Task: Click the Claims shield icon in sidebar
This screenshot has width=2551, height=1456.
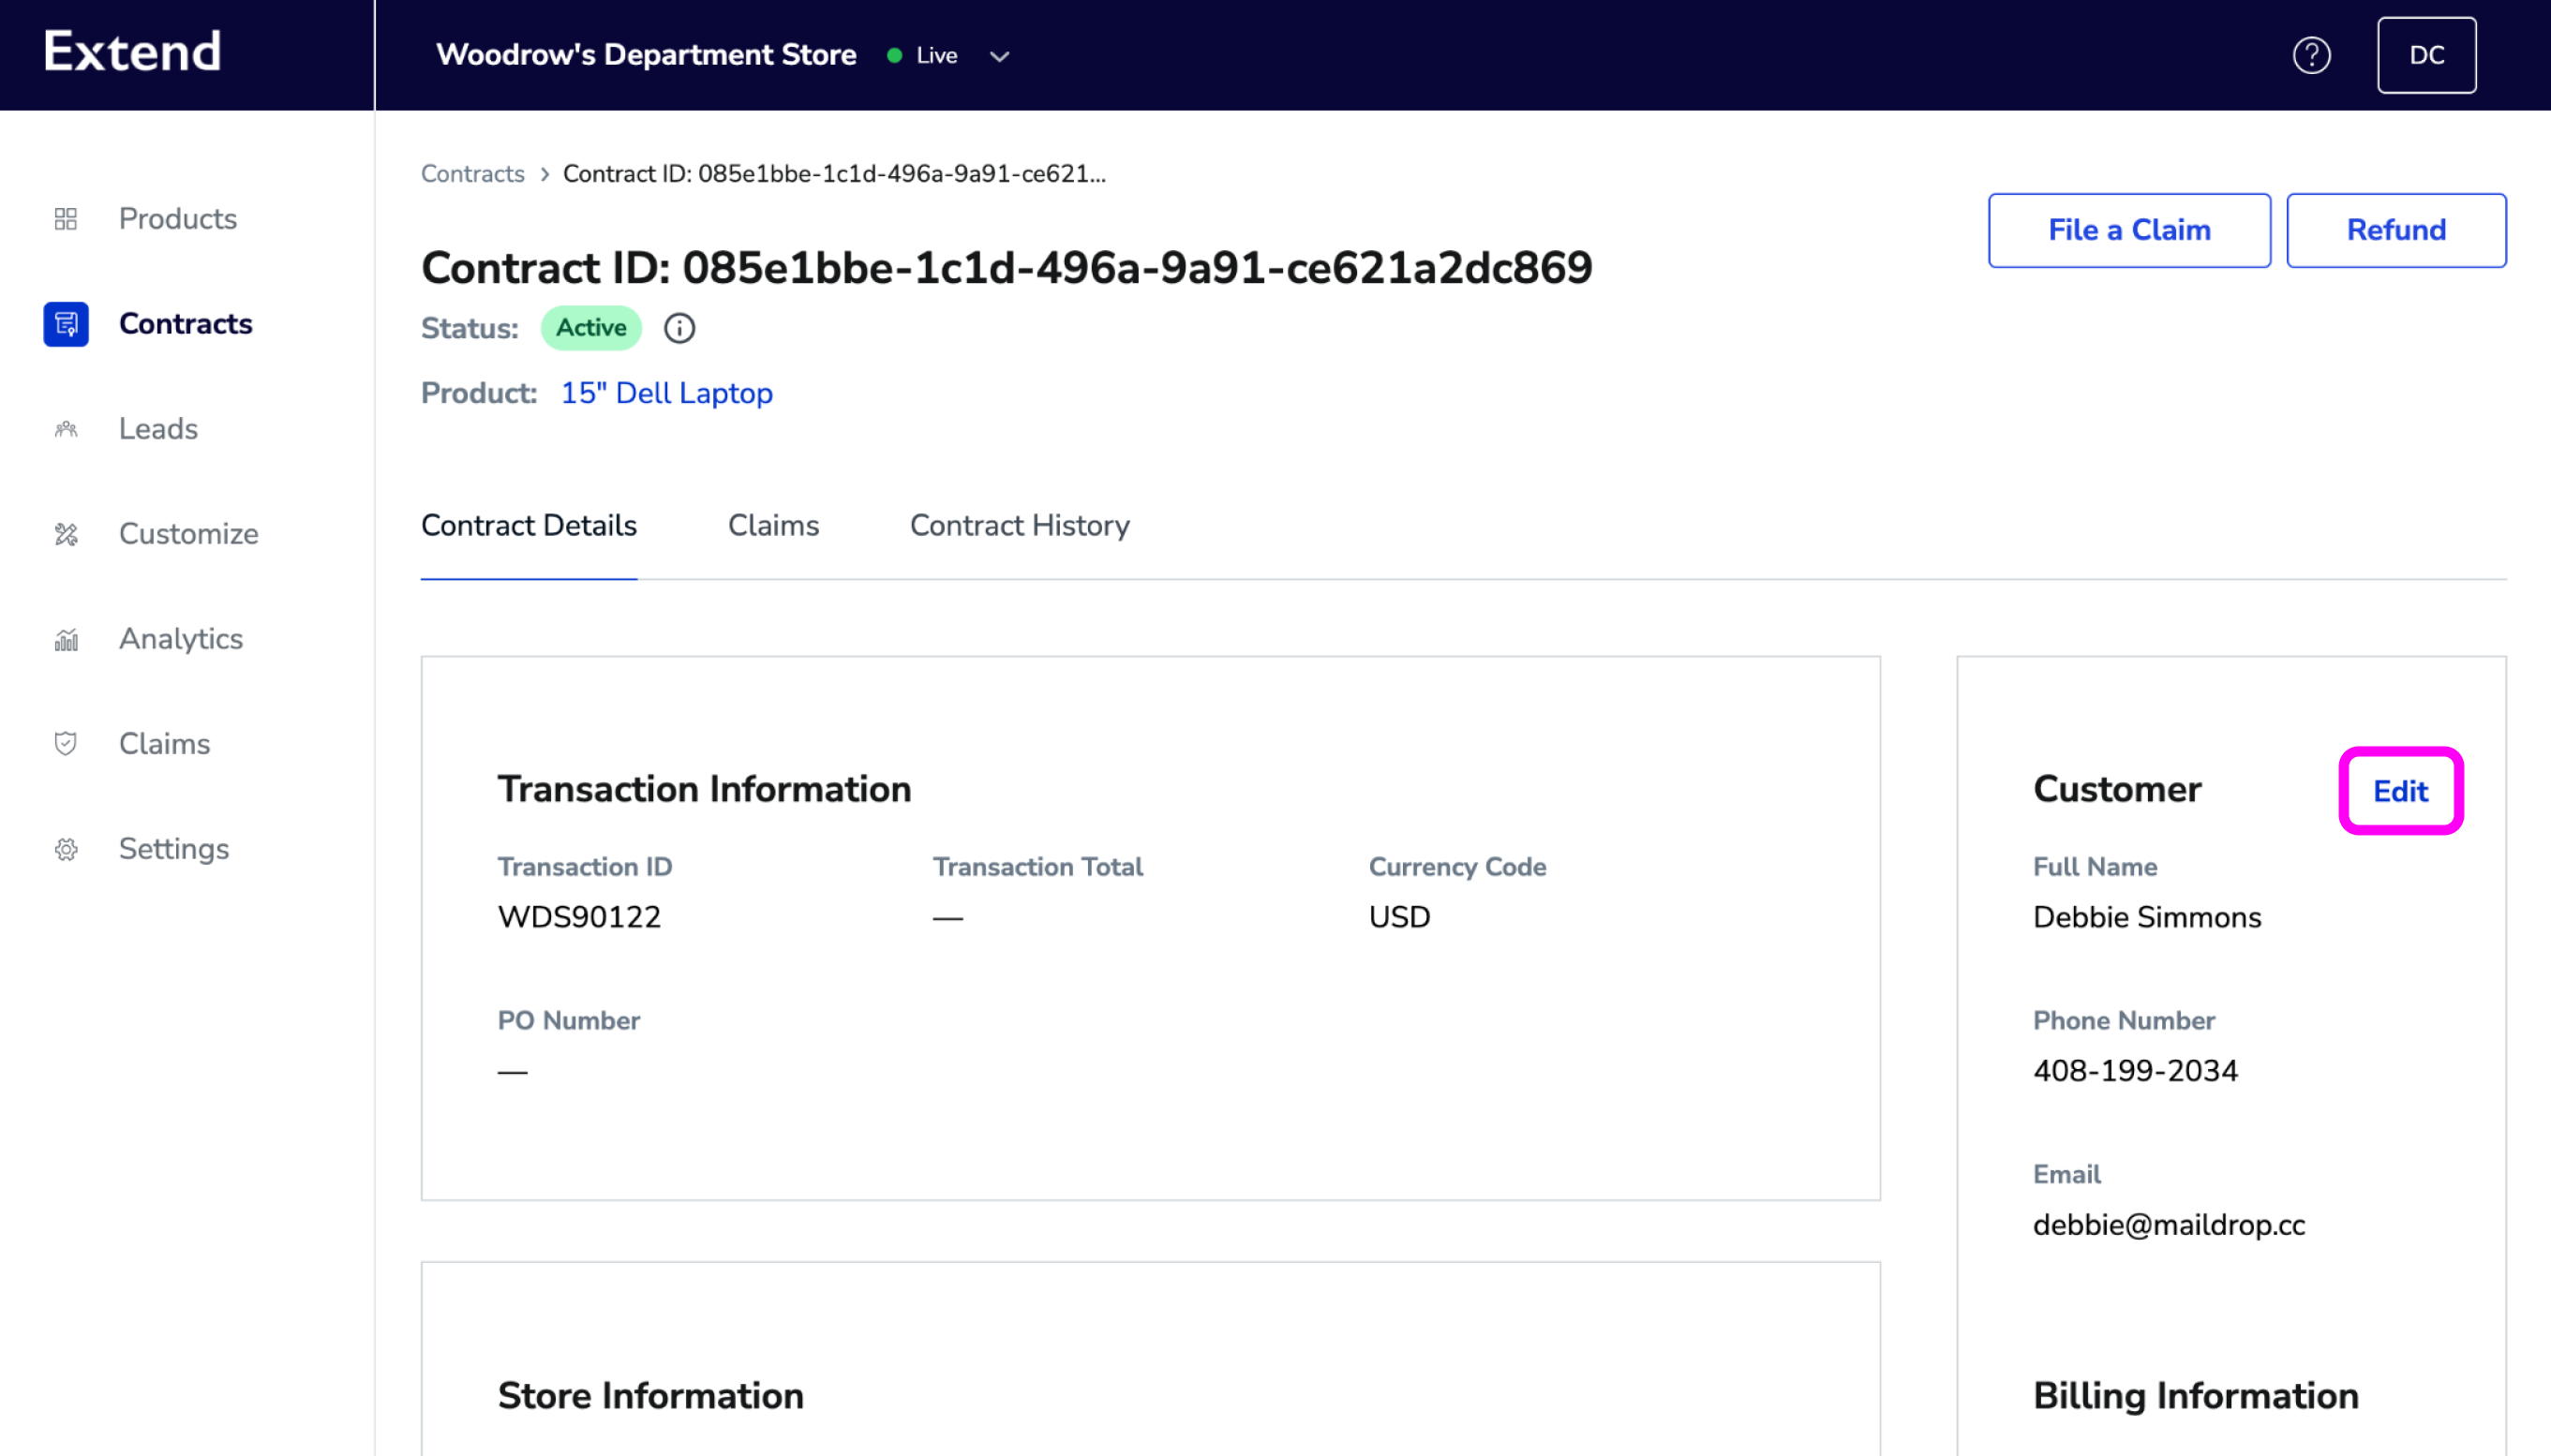Action: coord(66,744)
